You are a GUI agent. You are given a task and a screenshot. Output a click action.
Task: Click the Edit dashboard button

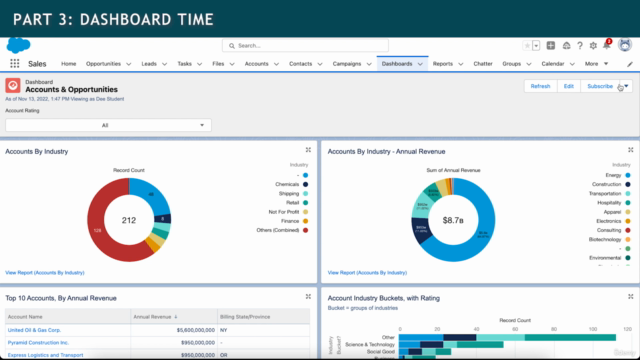569,86
